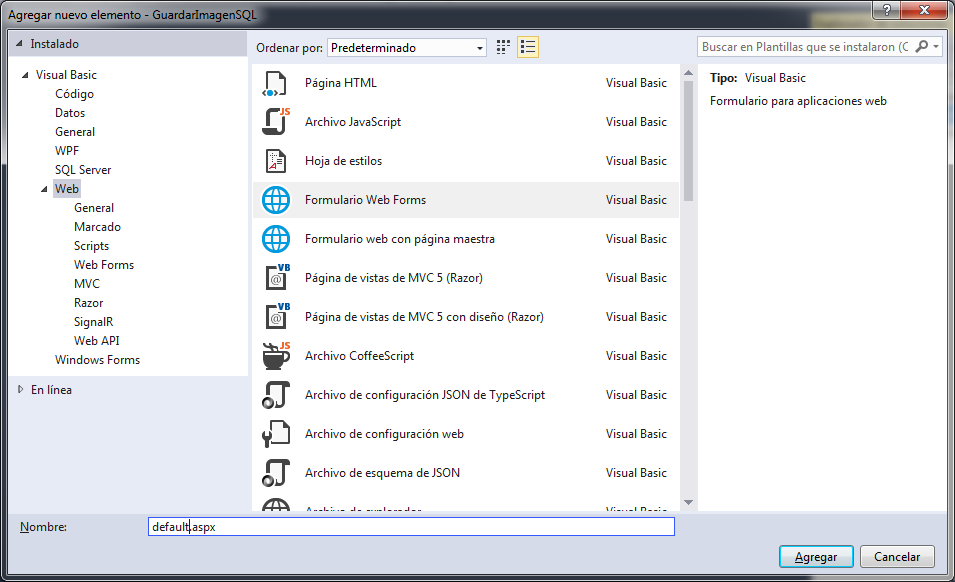Viewport: 955px width, 582px height.
Task: Select the Web Forms category
Action: [104, 265]
